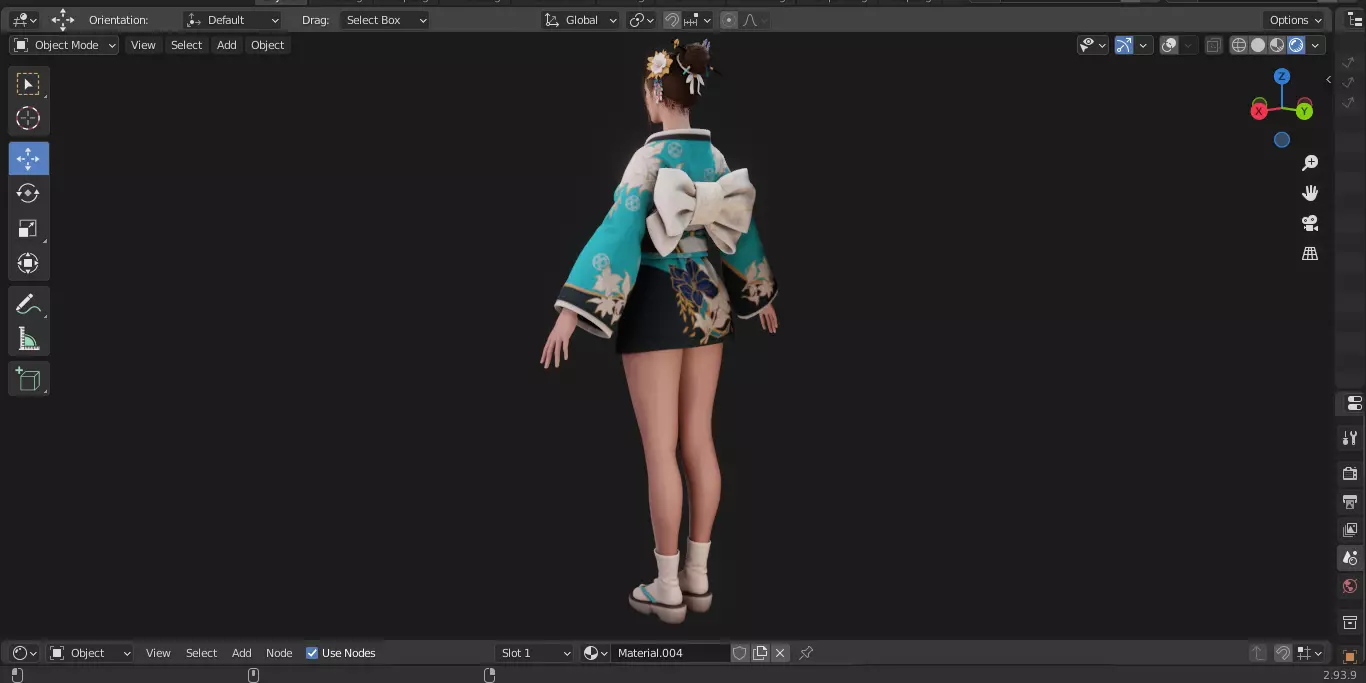The width and height of the screenshot is (1366, 683).
Task: Open the Output properties tab
Action: coord(1350,501)
